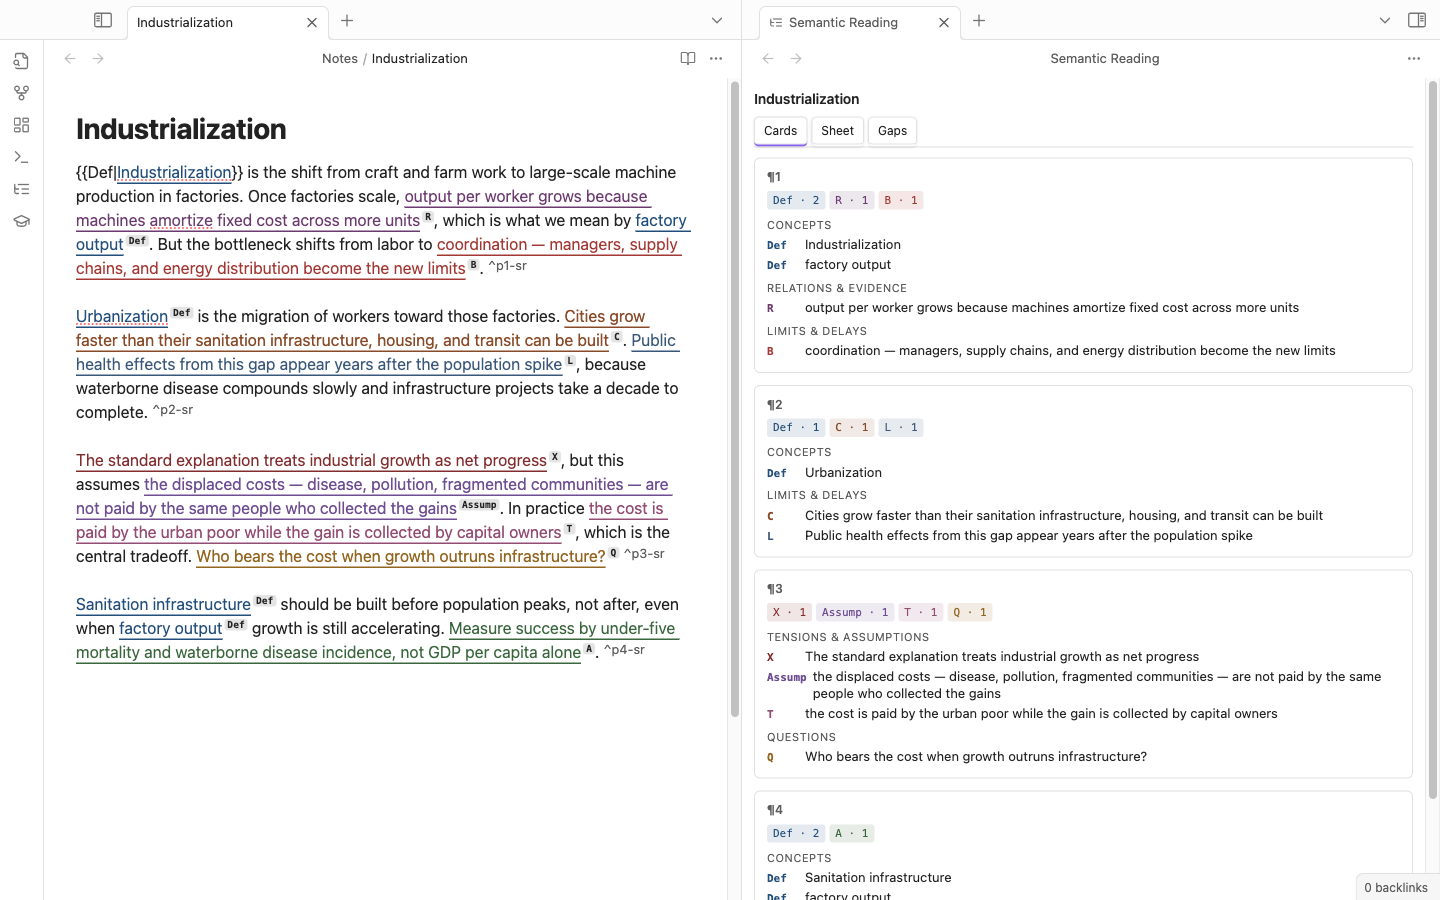
Task: Click the Semantic Reading 'Industrialization' heading
Action: (806, 99)
